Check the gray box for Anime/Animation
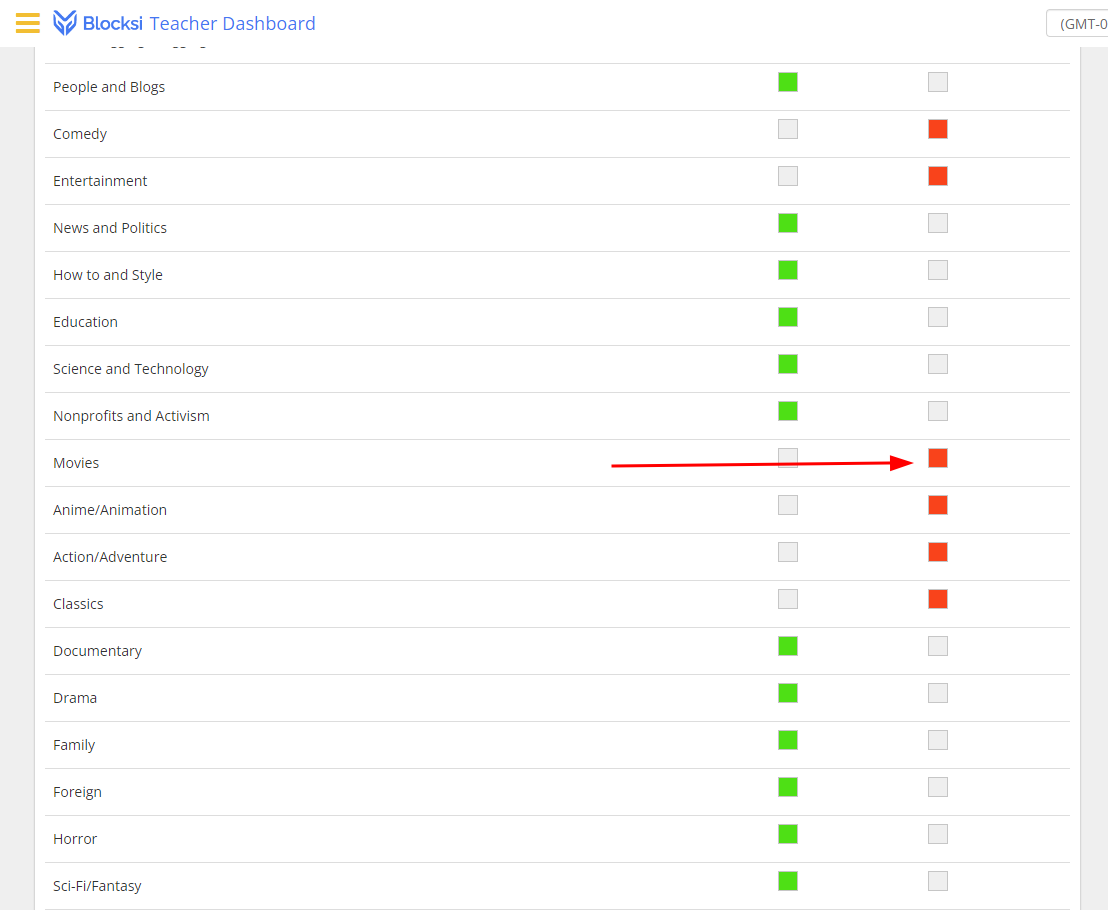The width and height of the screenshot is (1108, 910). coord(788,505)
